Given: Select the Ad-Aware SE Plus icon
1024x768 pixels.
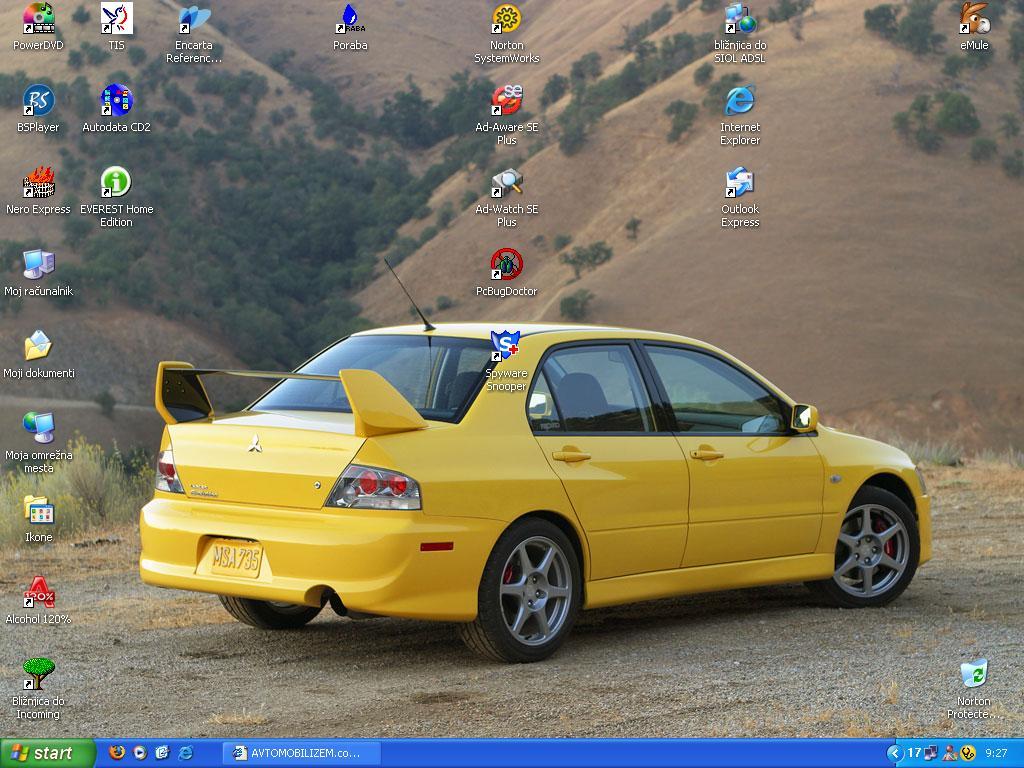Looking at the screenshot, I should pos(507,115).
